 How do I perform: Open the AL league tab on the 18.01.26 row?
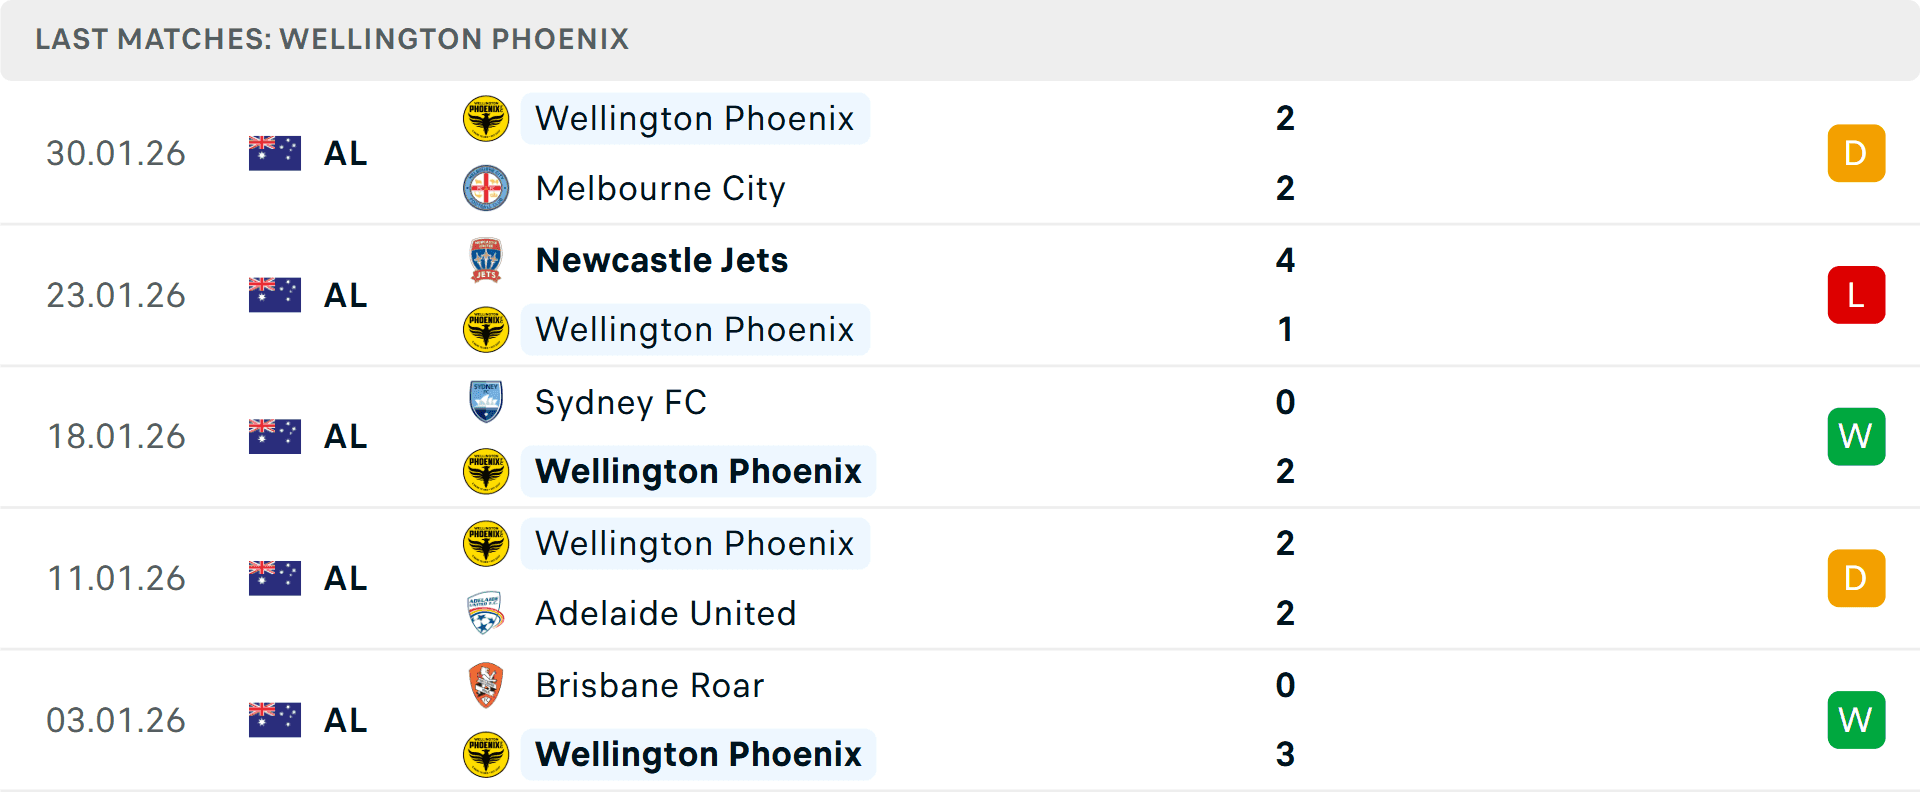pos(345,436)
